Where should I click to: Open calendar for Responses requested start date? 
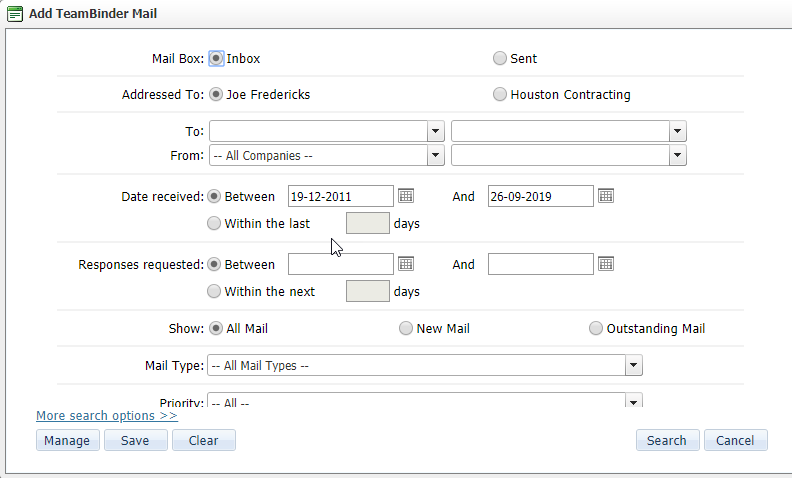[x=406, y=264]
